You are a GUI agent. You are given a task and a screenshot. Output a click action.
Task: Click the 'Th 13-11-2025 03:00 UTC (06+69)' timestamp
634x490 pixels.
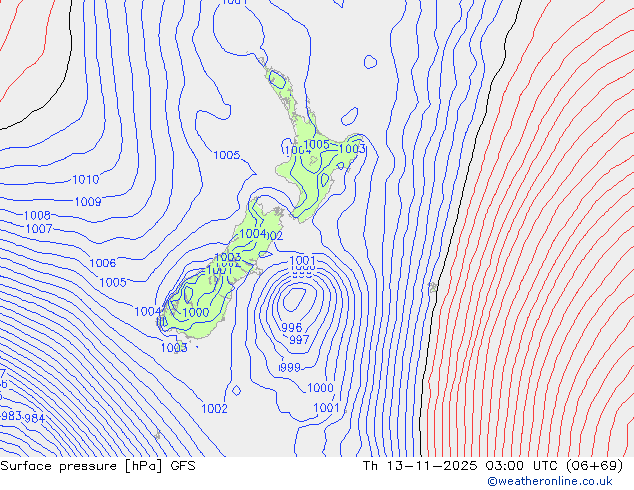coord(493,466)
